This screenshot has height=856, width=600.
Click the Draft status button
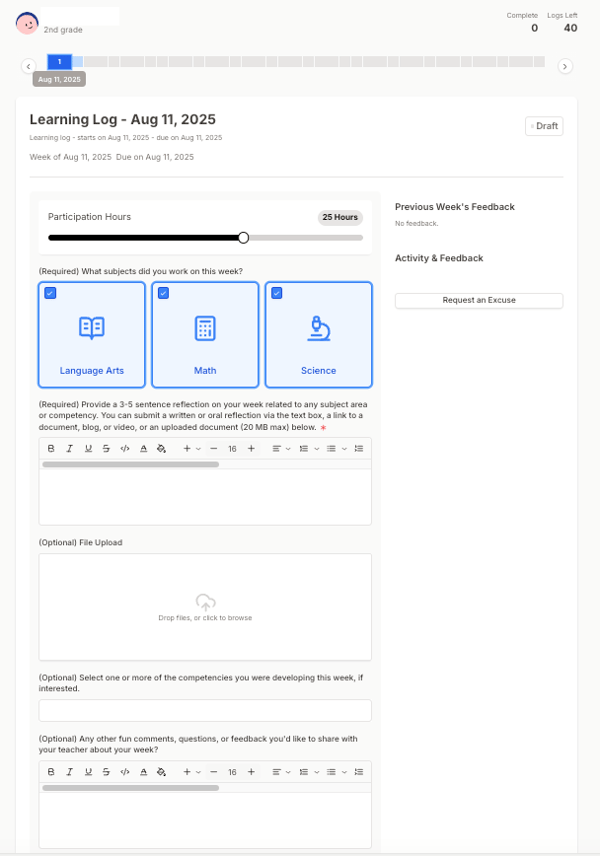(x=544, y=126)
